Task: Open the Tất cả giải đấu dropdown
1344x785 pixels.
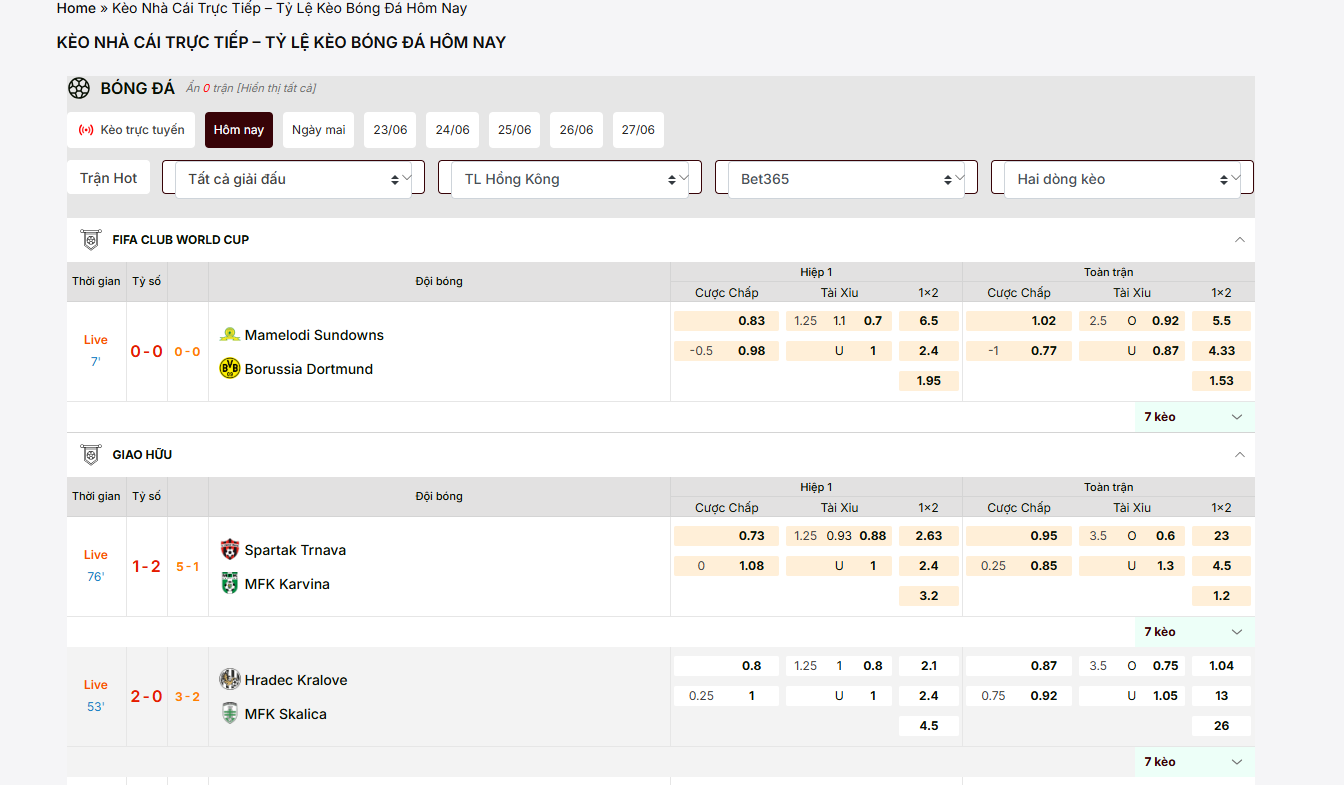Action: click(x=294, y=179)
